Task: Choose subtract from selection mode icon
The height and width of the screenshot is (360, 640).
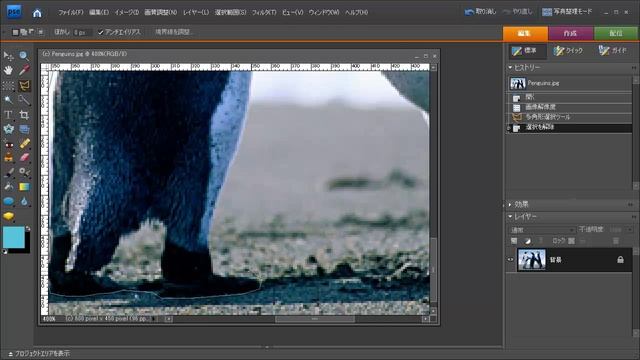Action: 32,32
